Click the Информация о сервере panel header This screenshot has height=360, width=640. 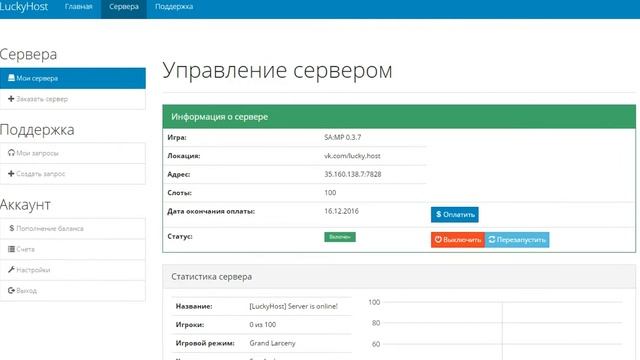point(399,117)
